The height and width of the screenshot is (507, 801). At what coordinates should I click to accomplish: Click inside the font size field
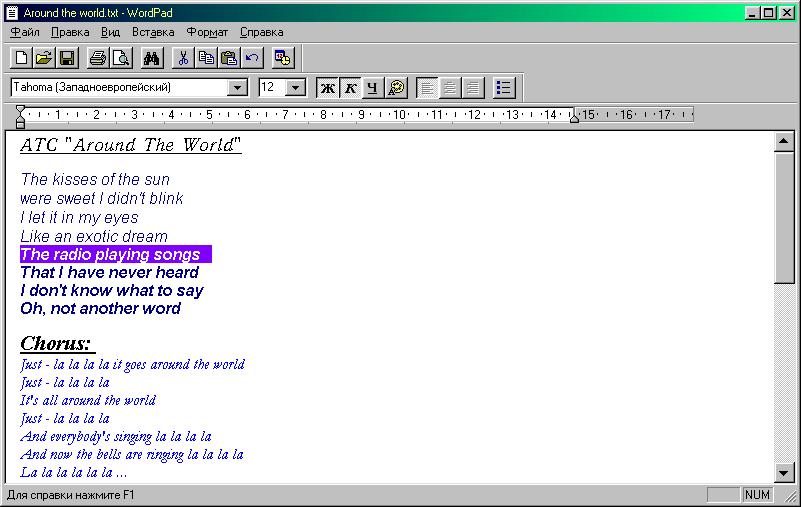(x=272, y=87)
